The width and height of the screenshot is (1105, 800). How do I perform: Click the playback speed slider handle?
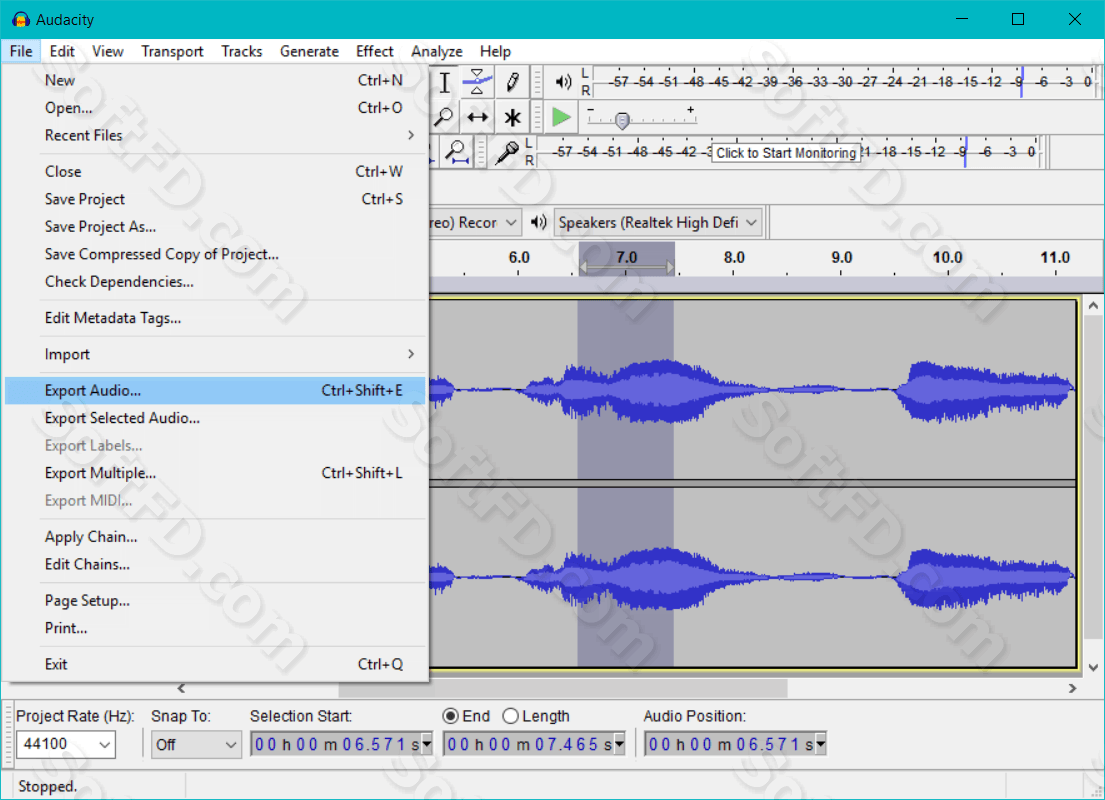[622, 121]
